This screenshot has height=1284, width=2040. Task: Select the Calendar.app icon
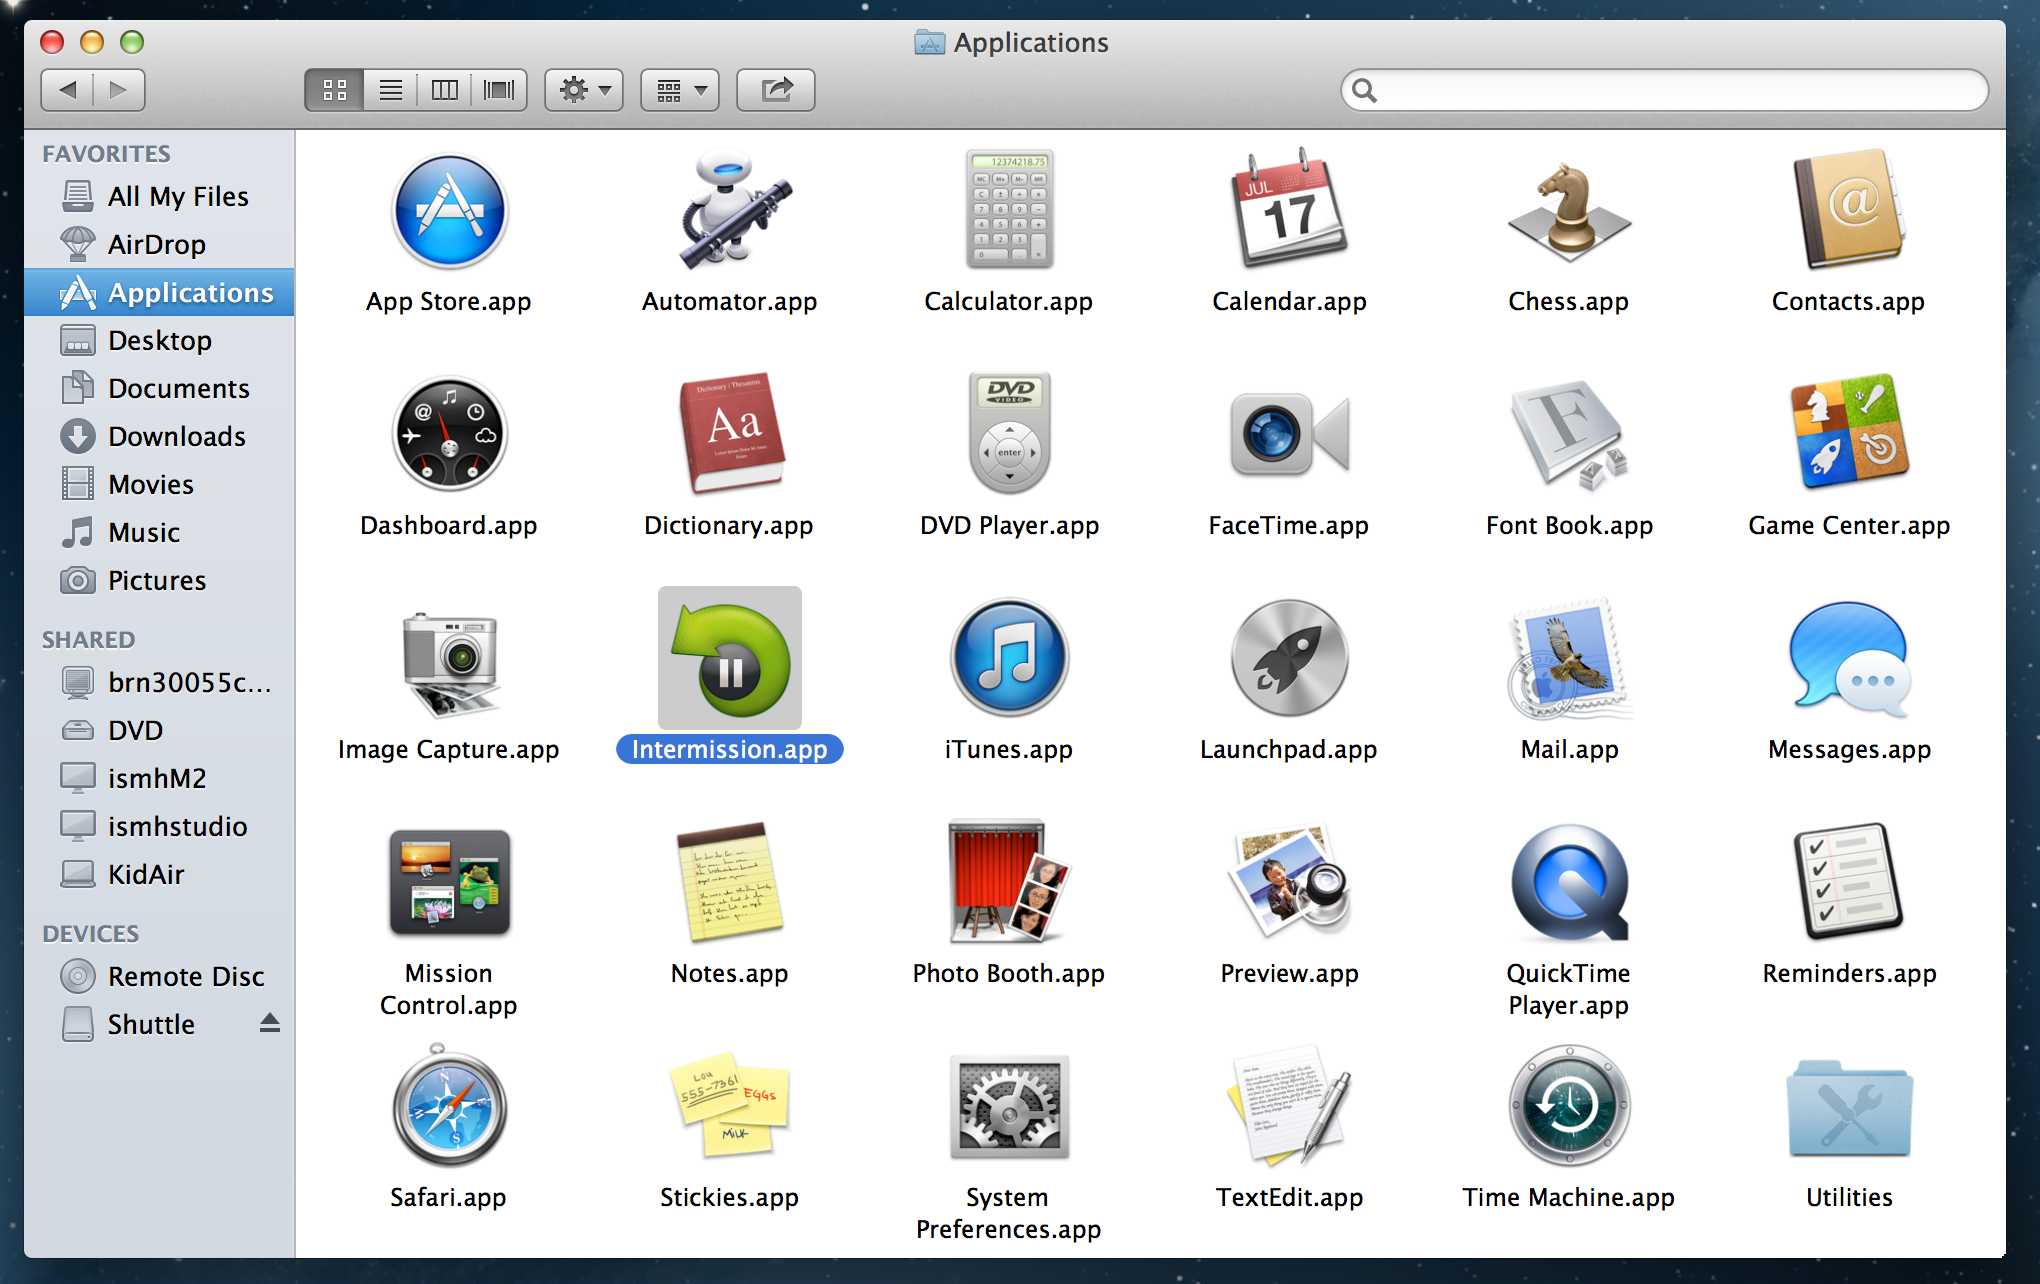pyautogui.click(x=1289, y=209)
